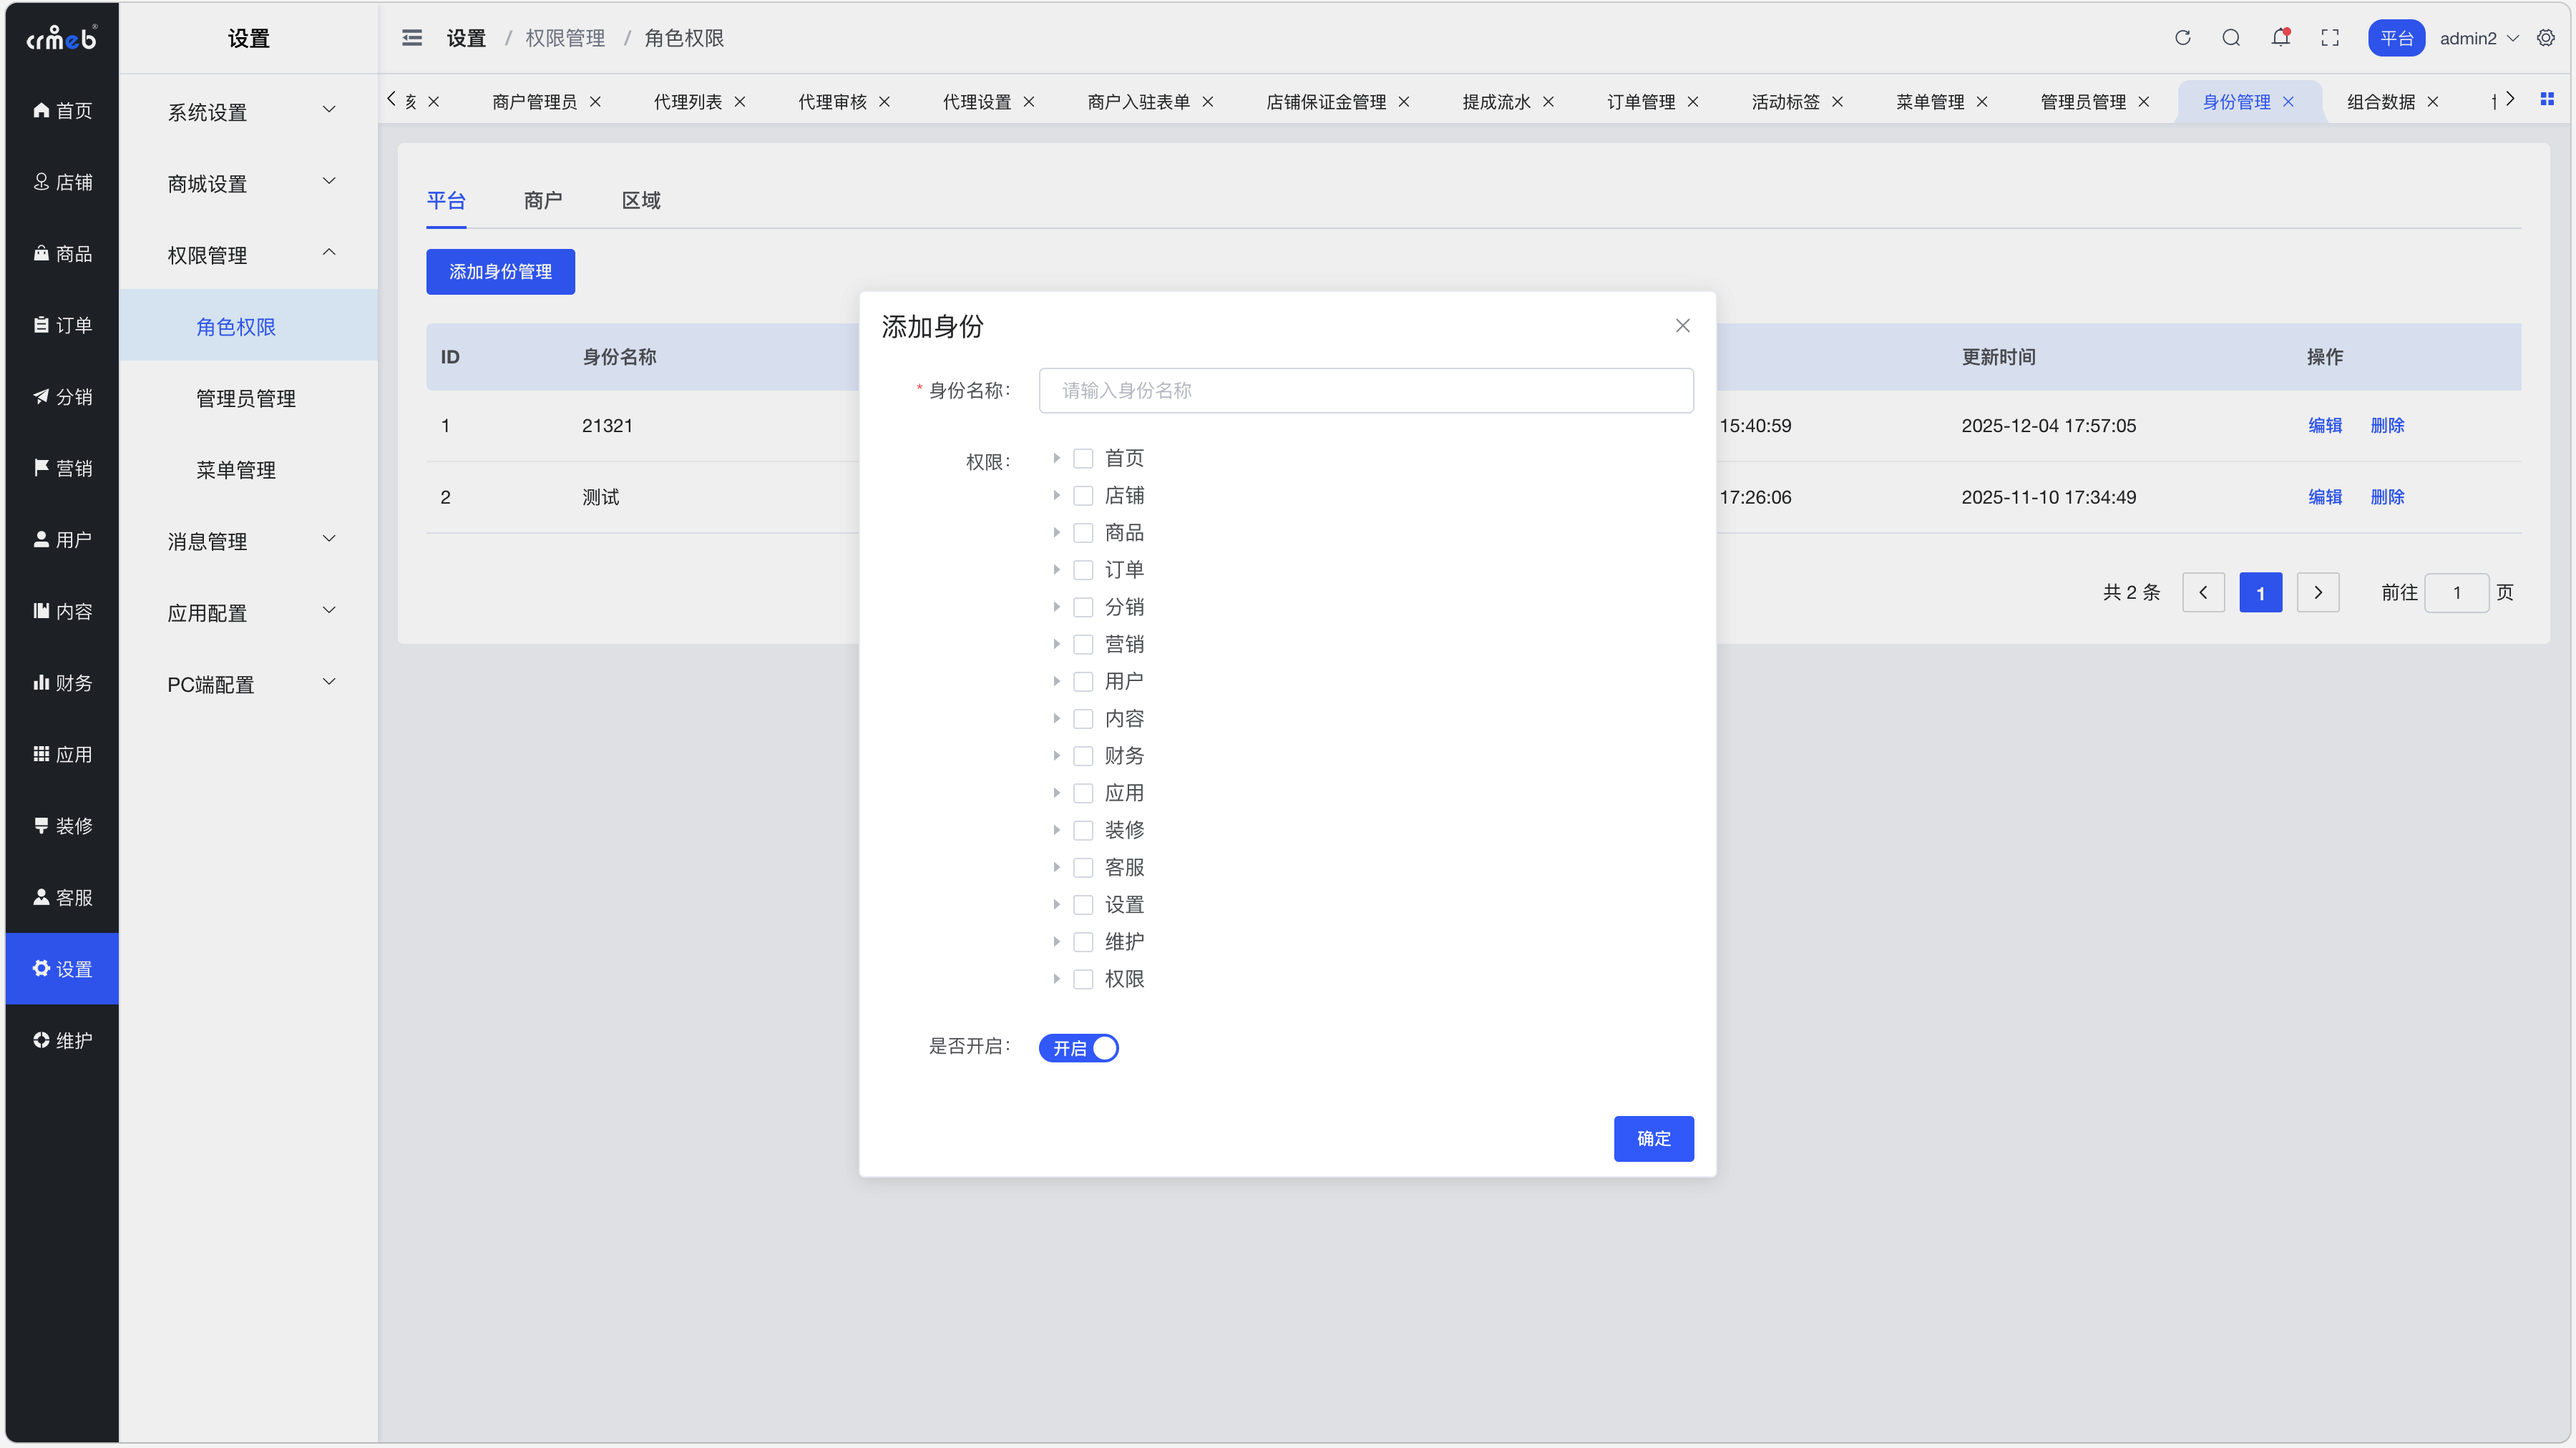Click the 身份名称 input field
The width and height of the screenshot is (2576, 1448).
pyautogui.click(x=1365, y=391)
